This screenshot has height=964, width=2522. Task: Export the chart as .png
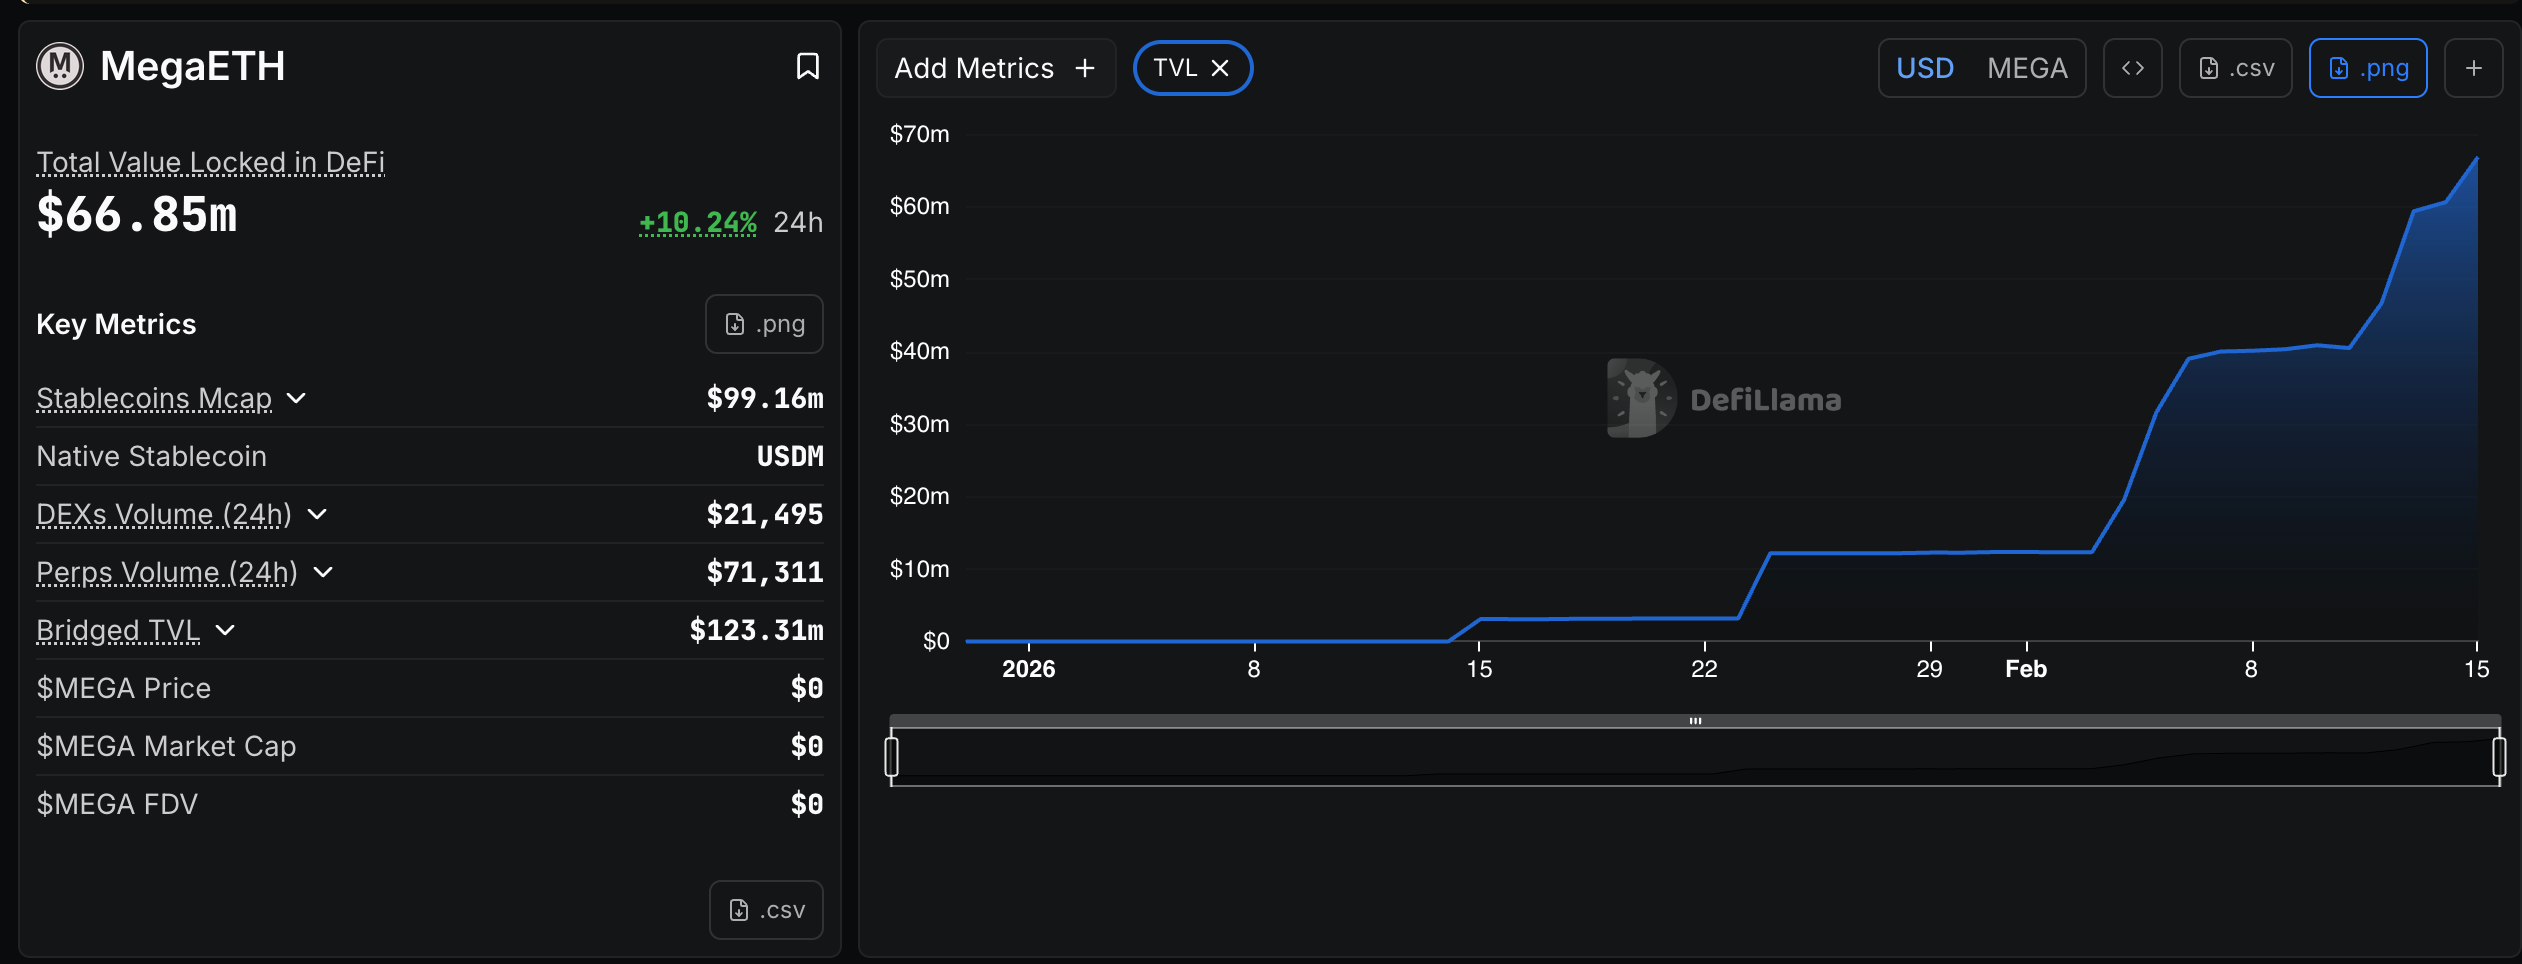click(2367, 68)
